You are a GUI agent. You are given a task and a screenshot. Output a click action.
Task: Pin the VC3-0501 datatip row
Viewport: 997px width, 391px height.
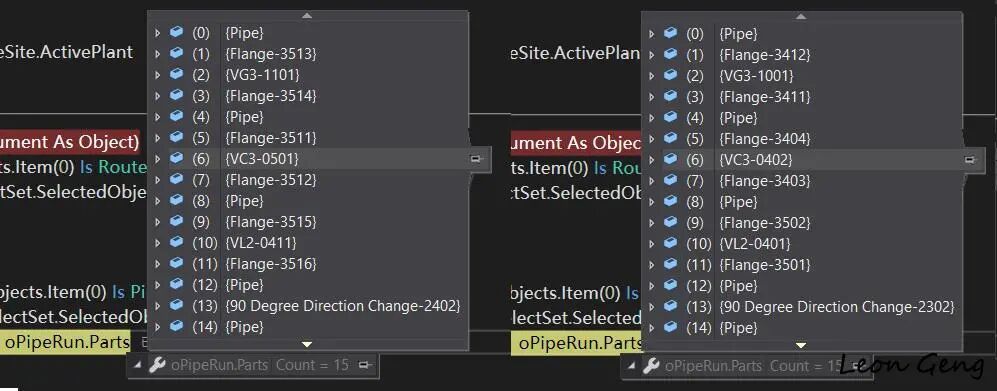(x=476, y=159)
